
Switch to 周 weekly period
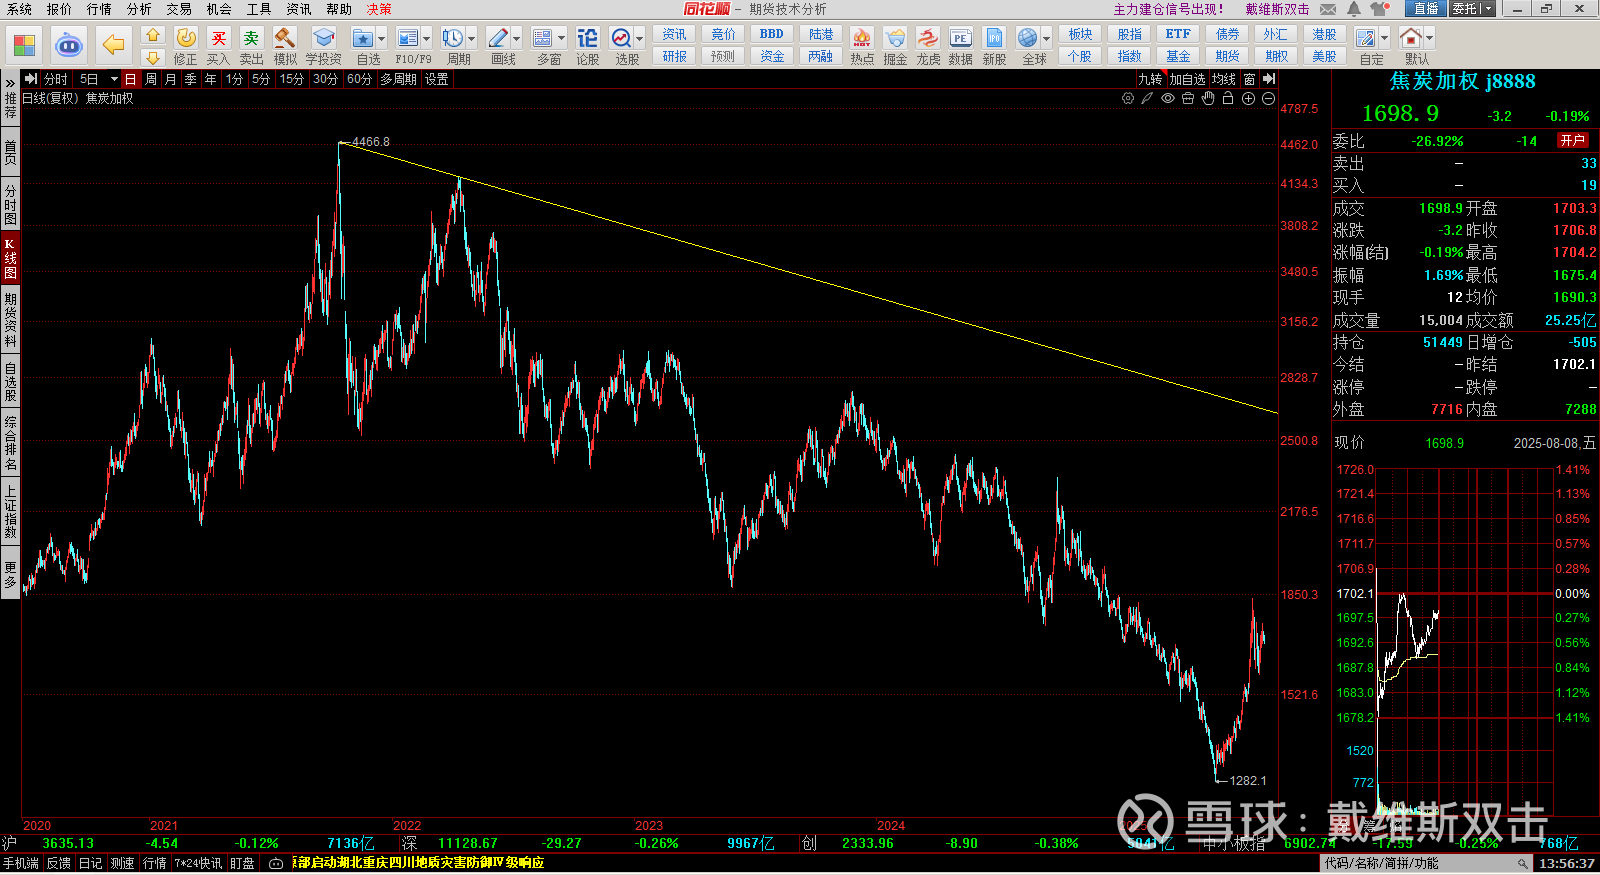150,79
